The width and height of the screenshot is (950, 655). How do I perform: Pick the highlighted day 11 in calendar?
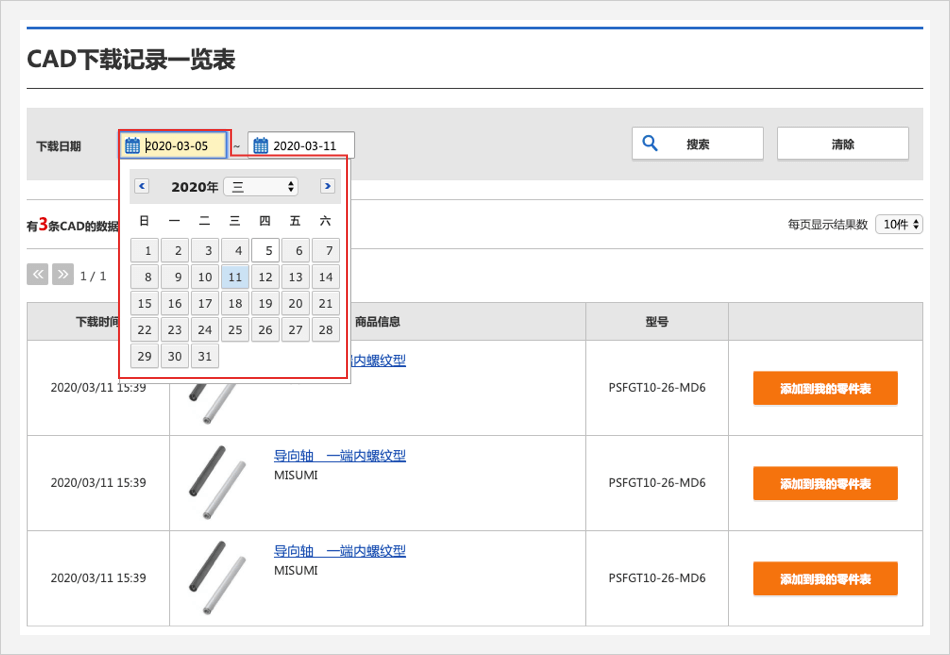(235, 277)
